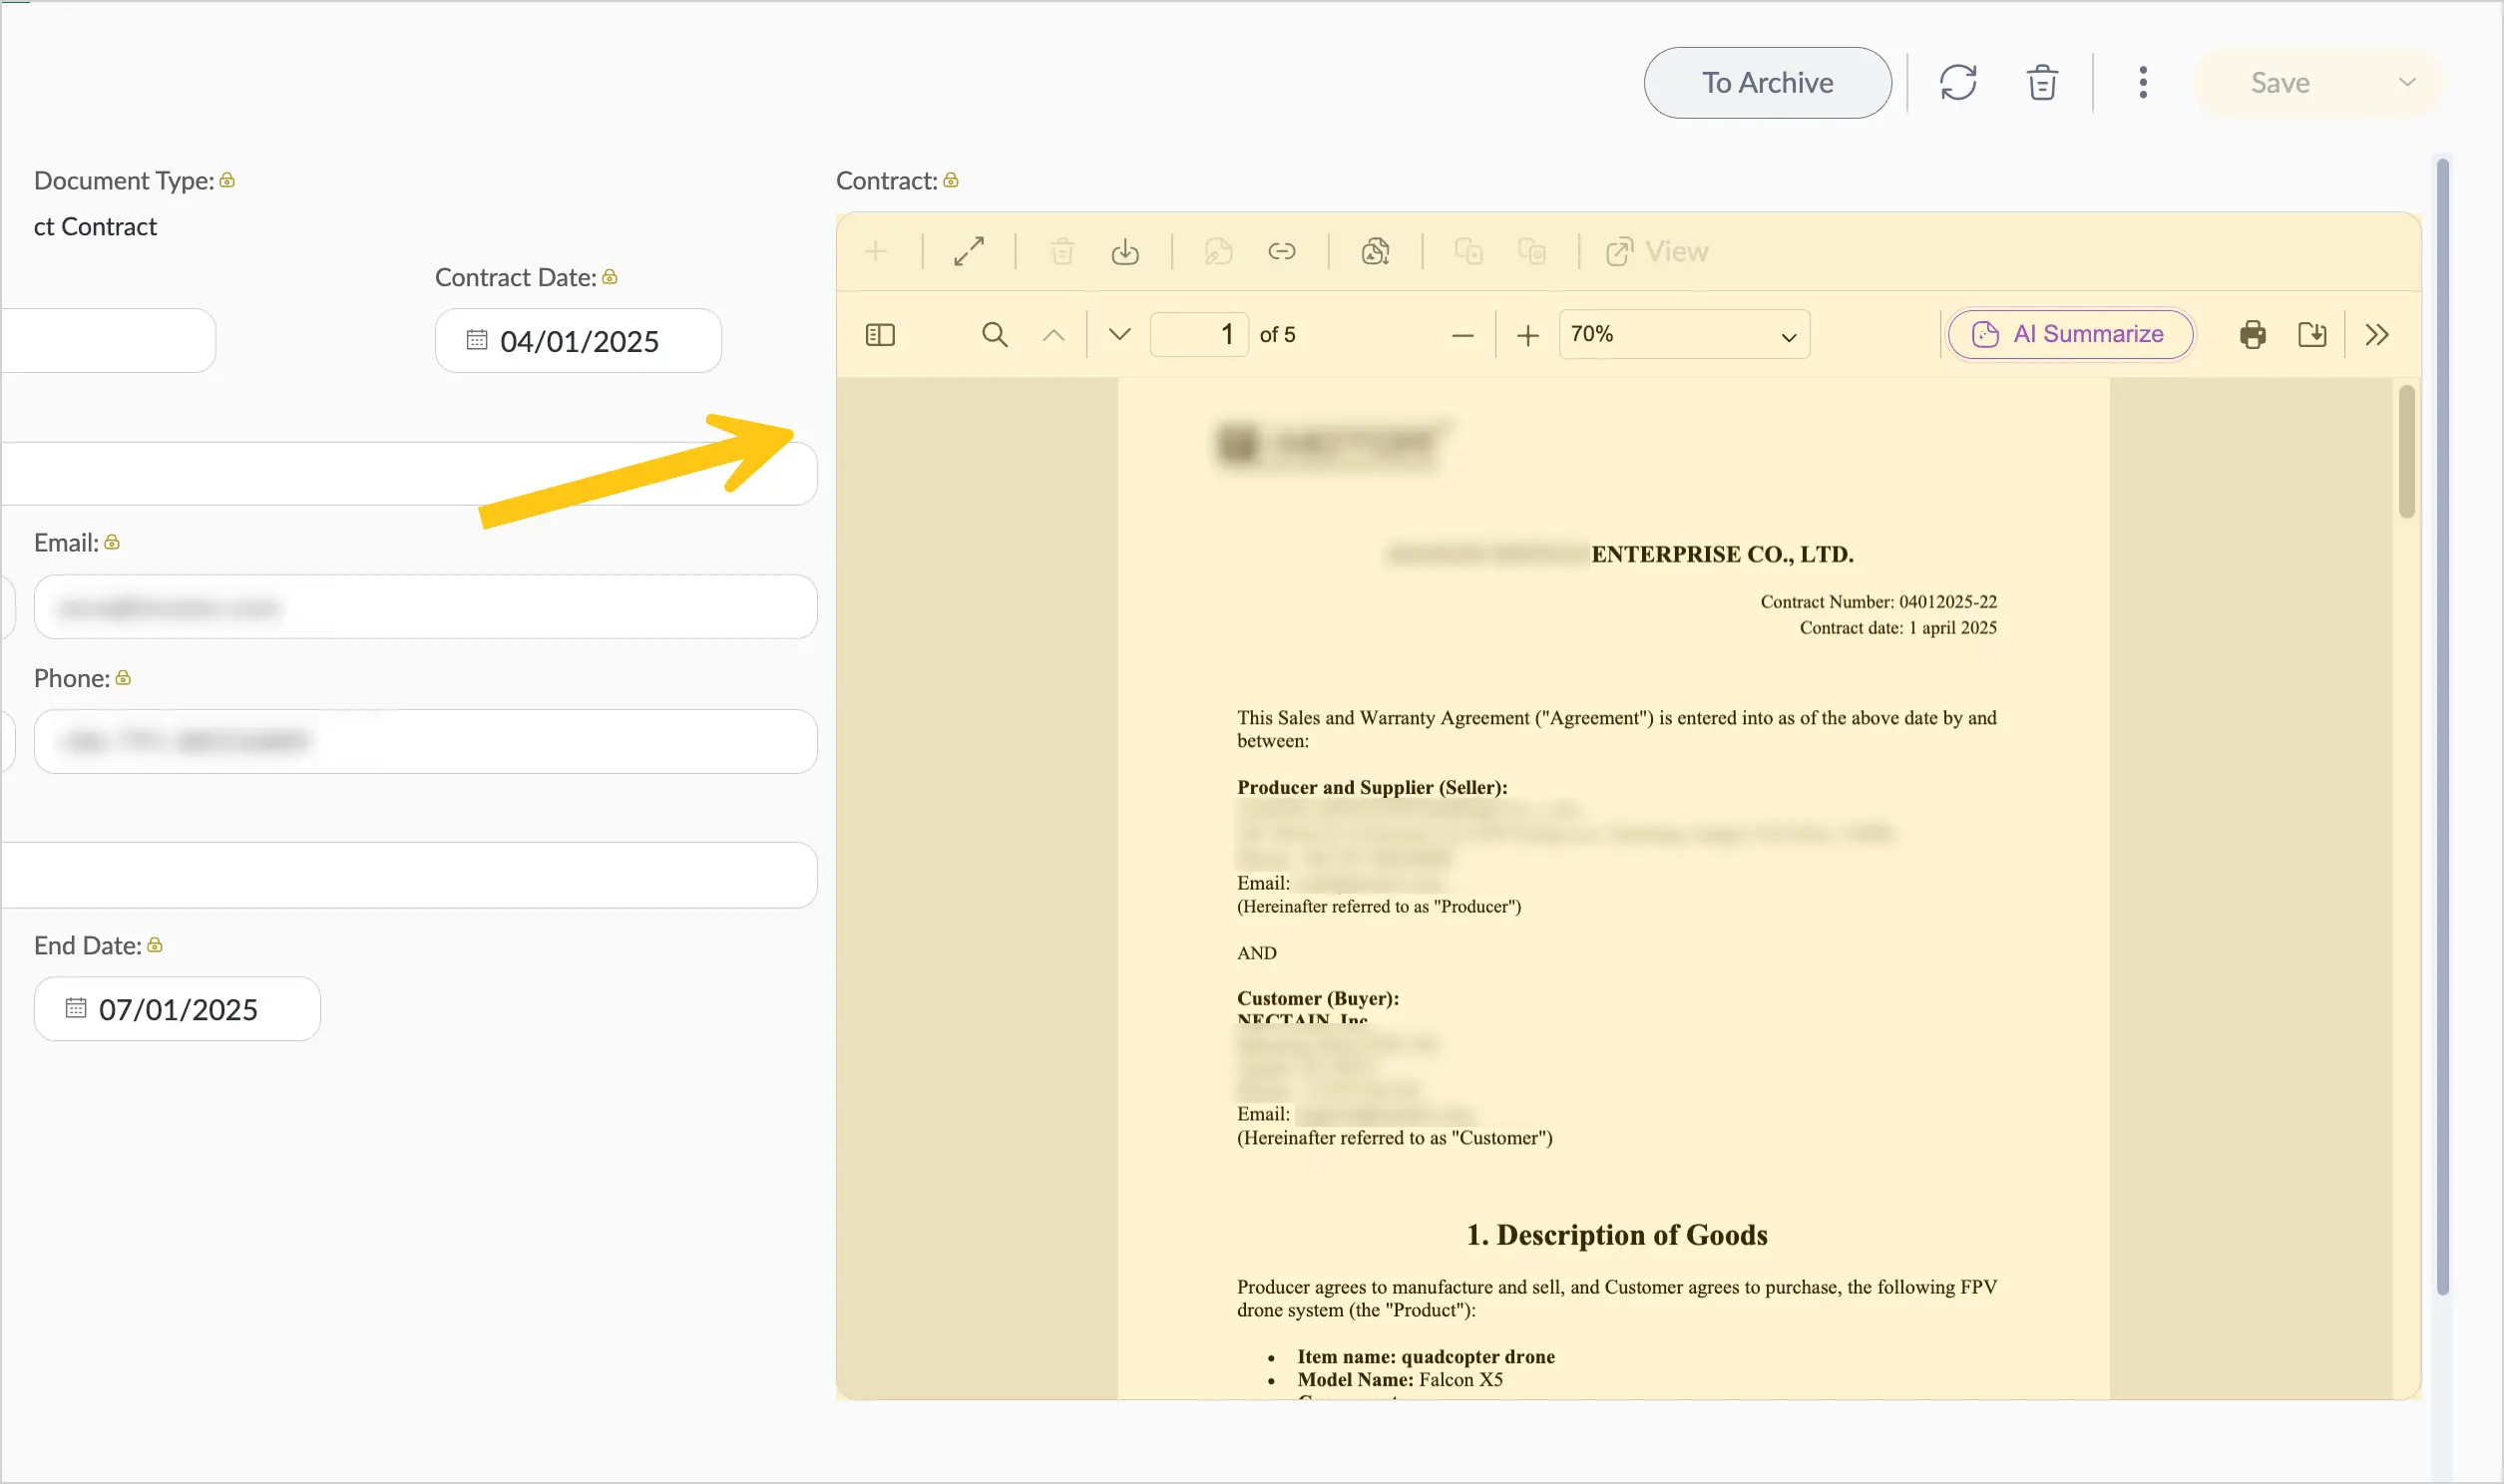Open the calendar icon in End Date
The height and width of the screenshot is (1484, 2504).
pyautogui.click(x=76, y=1008)
